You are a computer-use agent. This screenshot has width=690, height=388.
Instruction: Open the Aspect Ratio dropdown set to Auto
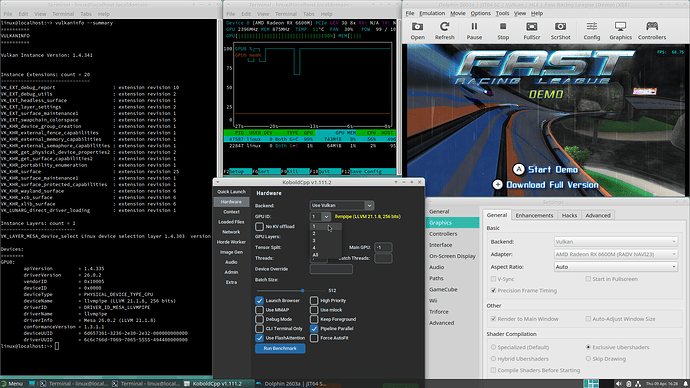pyautogui.click(x=616, y=267)
